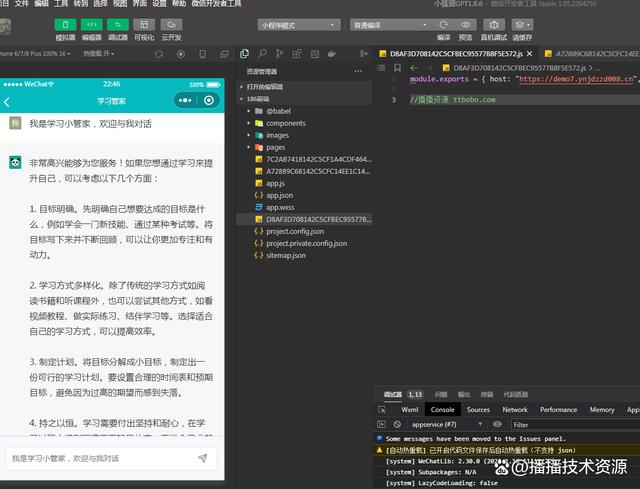Click the preview eye icon in toolbar
640x489 pixels.
pos(465,25)
